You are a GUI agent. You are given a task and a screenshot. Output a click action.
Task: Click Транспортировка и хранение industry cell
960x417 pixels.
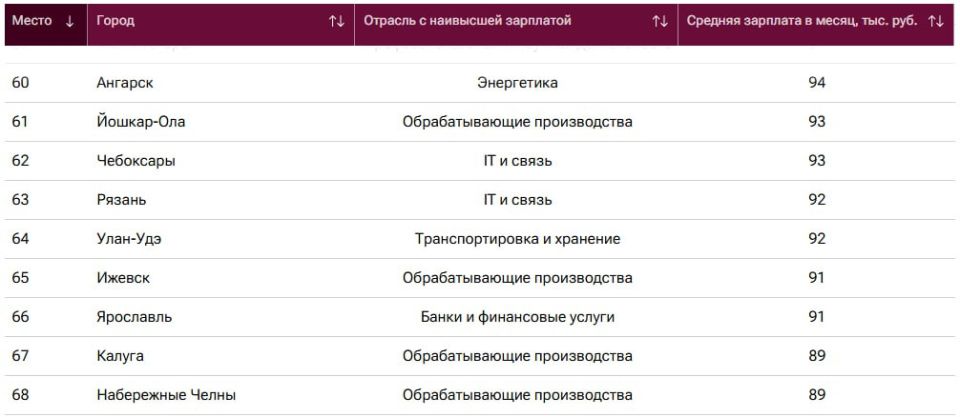[517, 239]
